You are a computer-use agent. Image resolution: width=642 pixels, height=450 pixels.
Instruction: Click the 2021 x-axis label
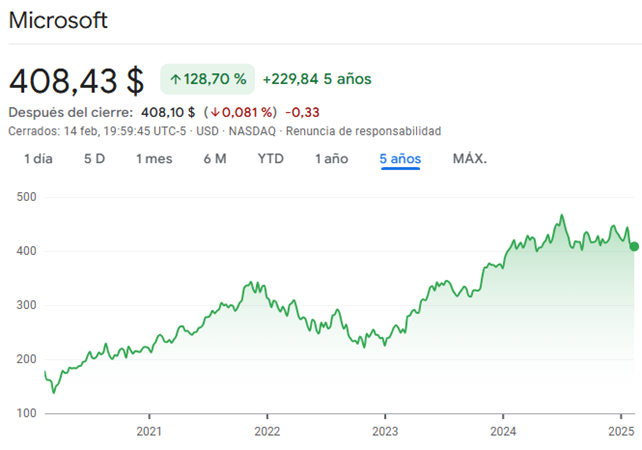(149, 432)
